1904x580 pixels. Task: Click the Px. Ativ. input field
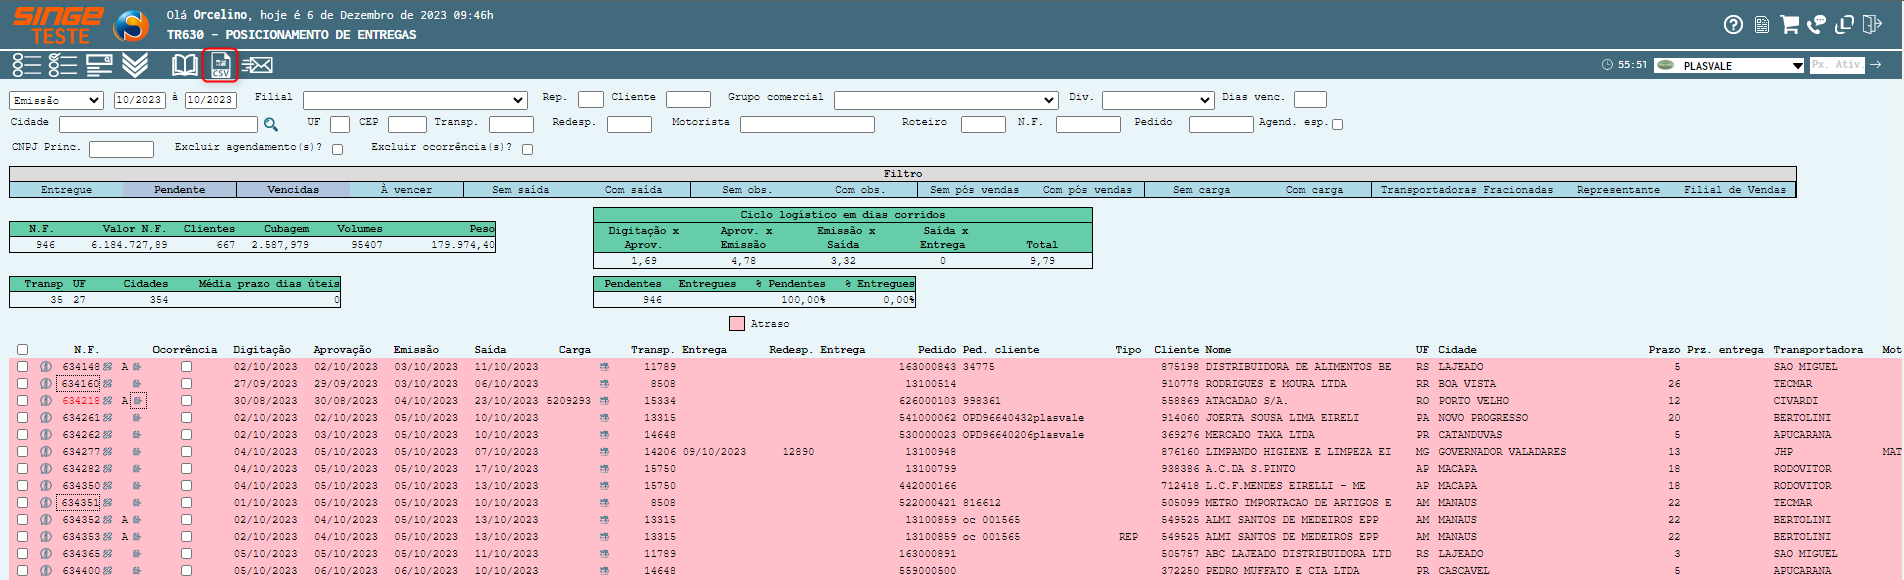point(1837,65)
